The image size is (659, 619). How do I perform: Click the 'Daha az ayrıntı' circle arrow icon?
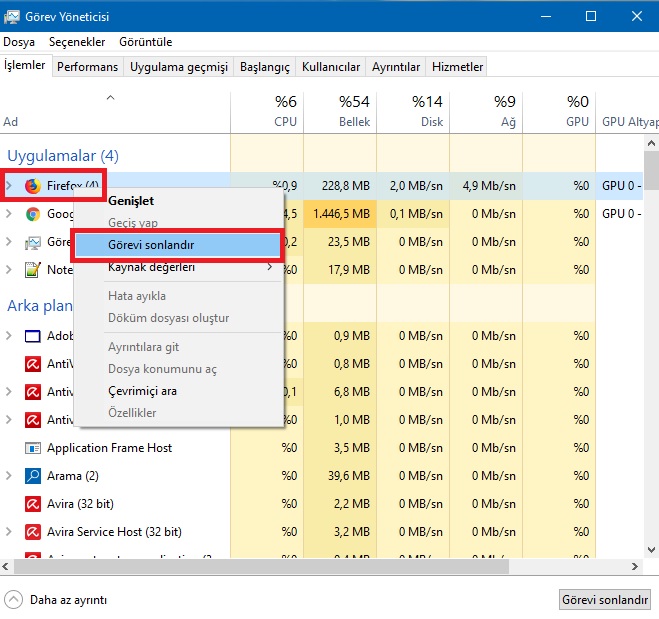13,599
